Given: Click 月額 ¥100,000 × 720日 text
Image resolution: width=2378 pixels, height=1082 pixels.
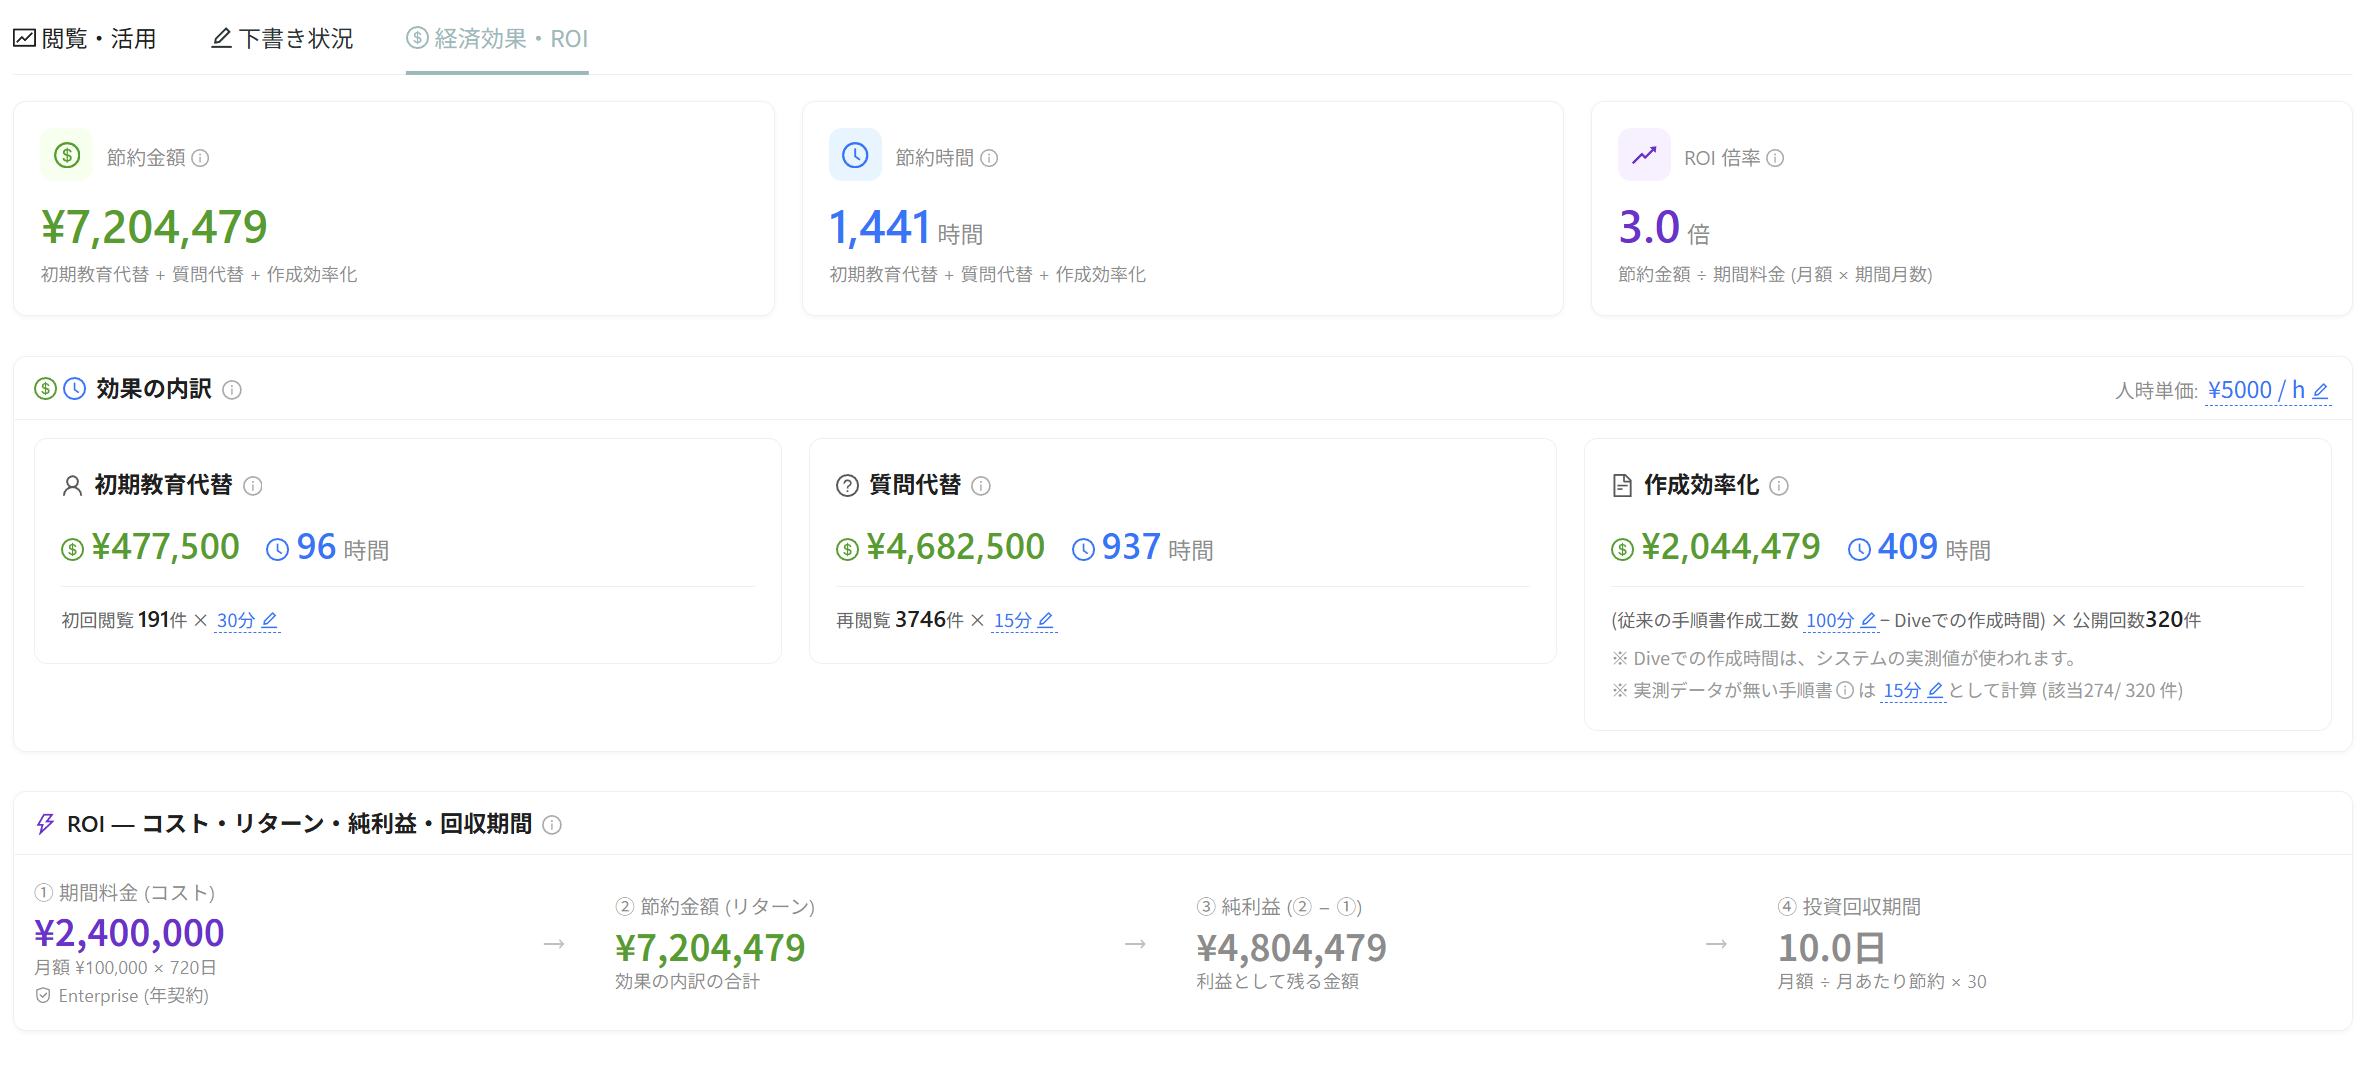Looking at the screenshot, I should pos(125,968).
